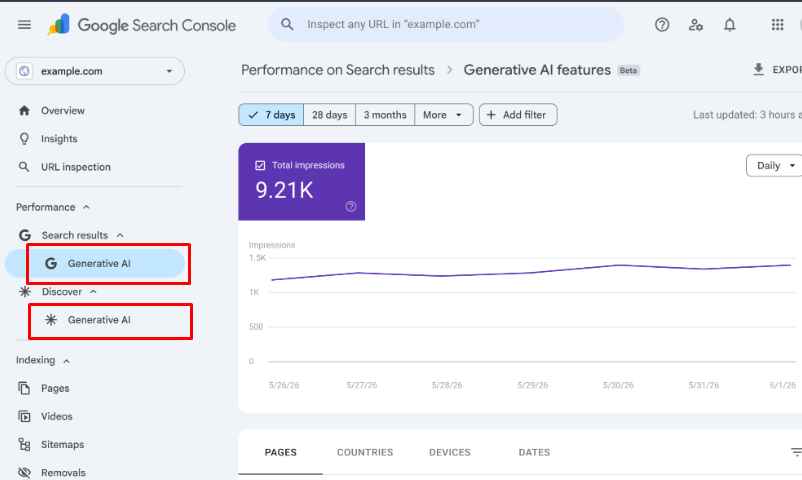The width and height of the screenshot is (802, 480).
Task: Click the Inspect any URL search field
Action: point(446,25)
